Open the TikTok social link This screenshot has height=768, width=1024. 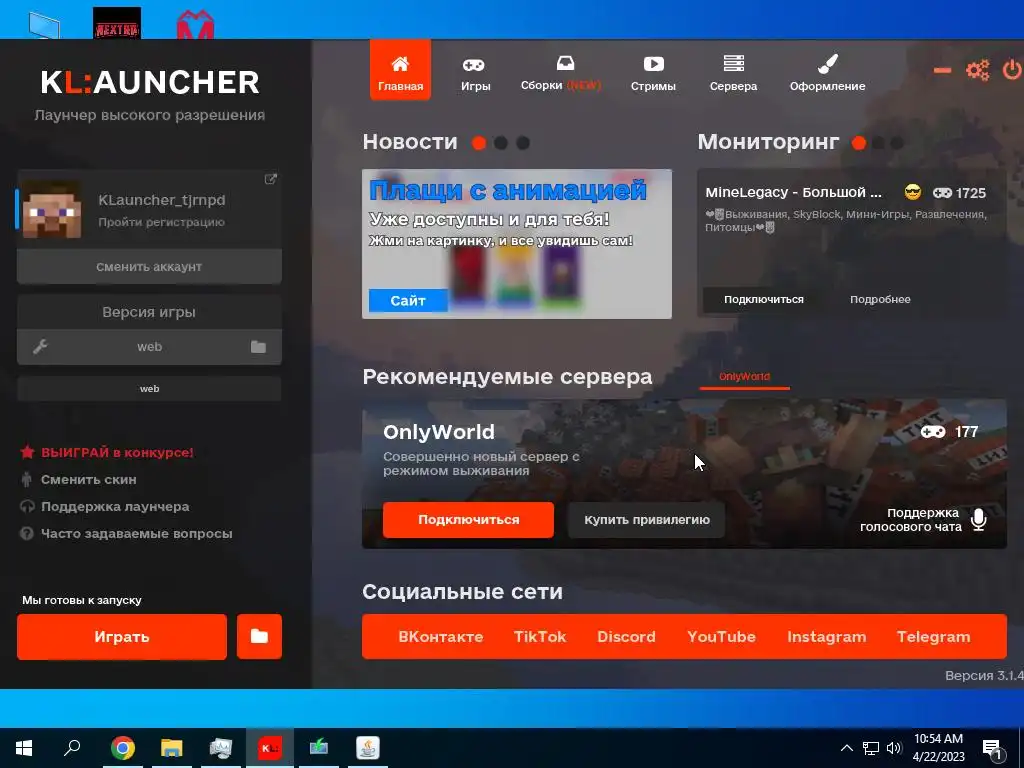pyautogui.click(x=540, y=637)
